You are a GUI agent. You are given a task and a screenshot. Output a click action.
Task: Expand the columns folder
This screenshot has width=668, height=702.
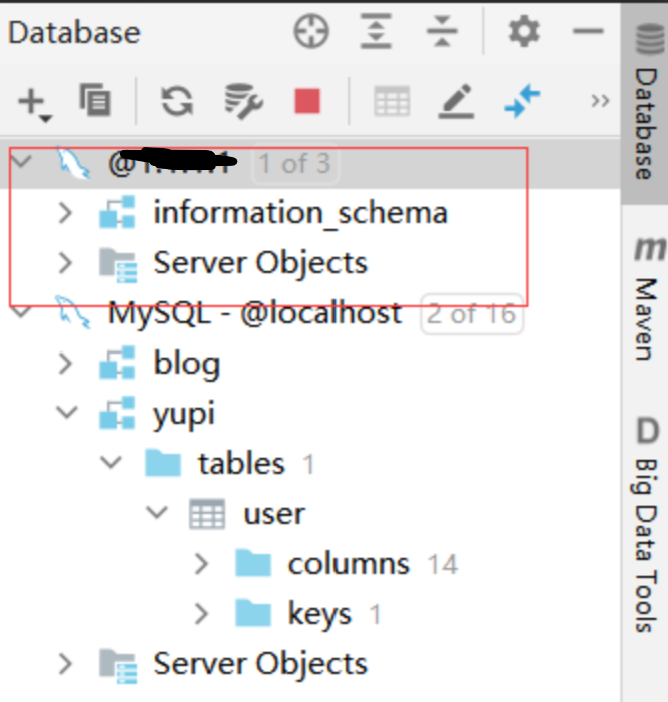[x=201, y=564]
